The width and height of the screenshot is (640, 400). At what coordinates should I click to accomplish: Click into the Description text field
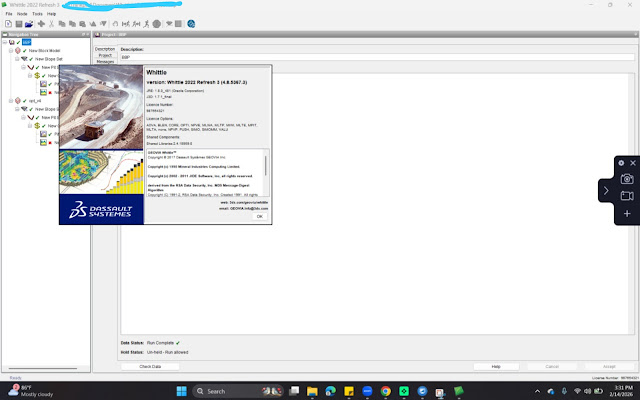(377, 57)
